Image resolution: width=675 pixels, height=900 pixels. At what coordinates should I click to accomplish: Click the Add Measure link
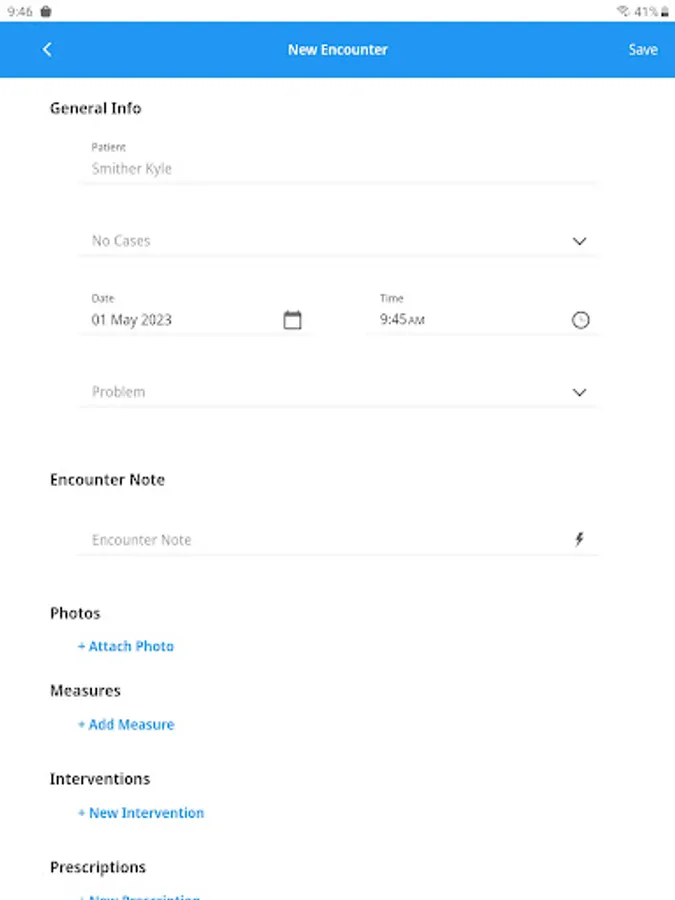pyautogui.click(x=126, y=725)
